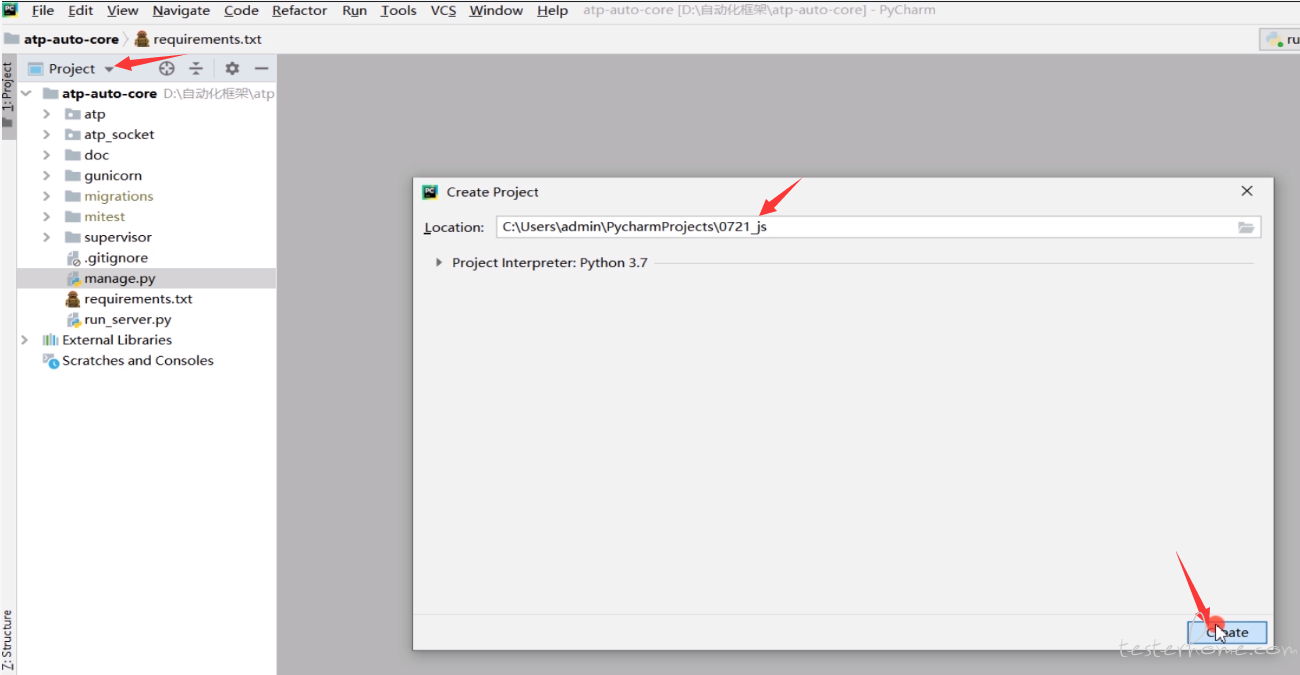Toggle the 1: Project side tab
This screenshot has height=675, width=1300.
click(8, 97)
